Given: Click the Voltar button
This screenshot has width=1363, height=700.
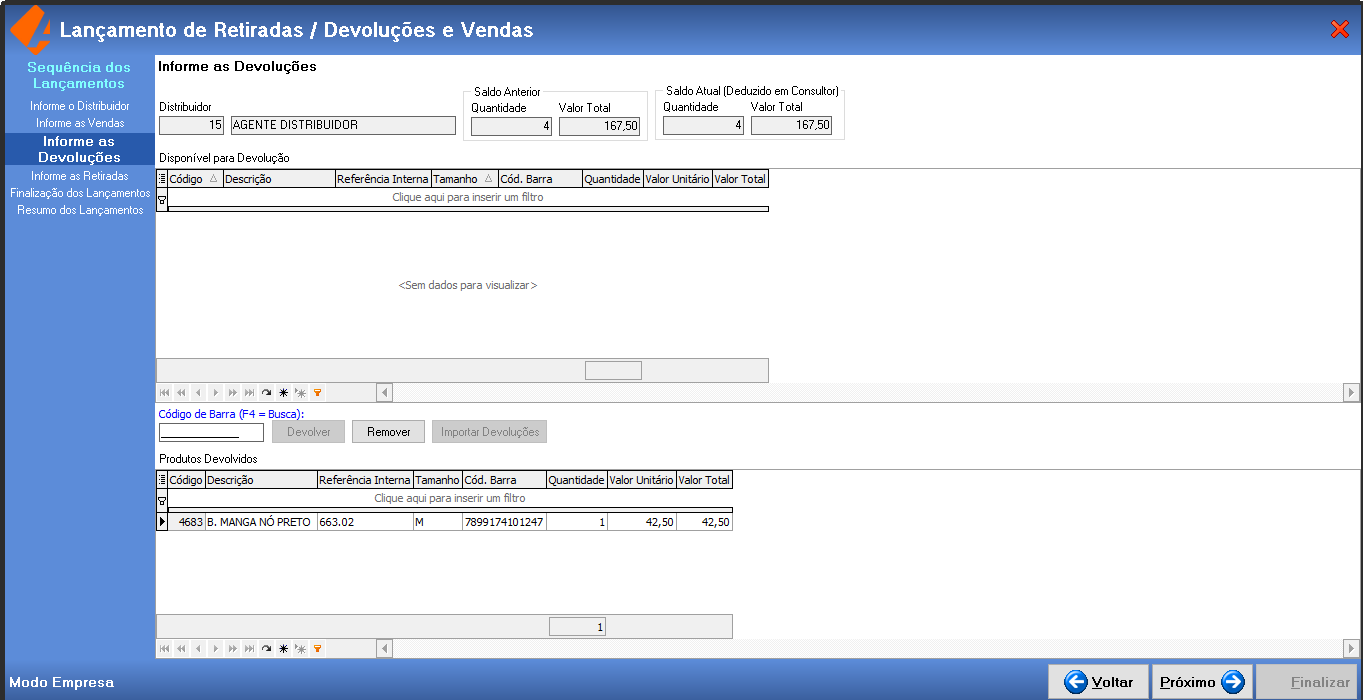Looking at the screenshot, I should (1098, 682).
